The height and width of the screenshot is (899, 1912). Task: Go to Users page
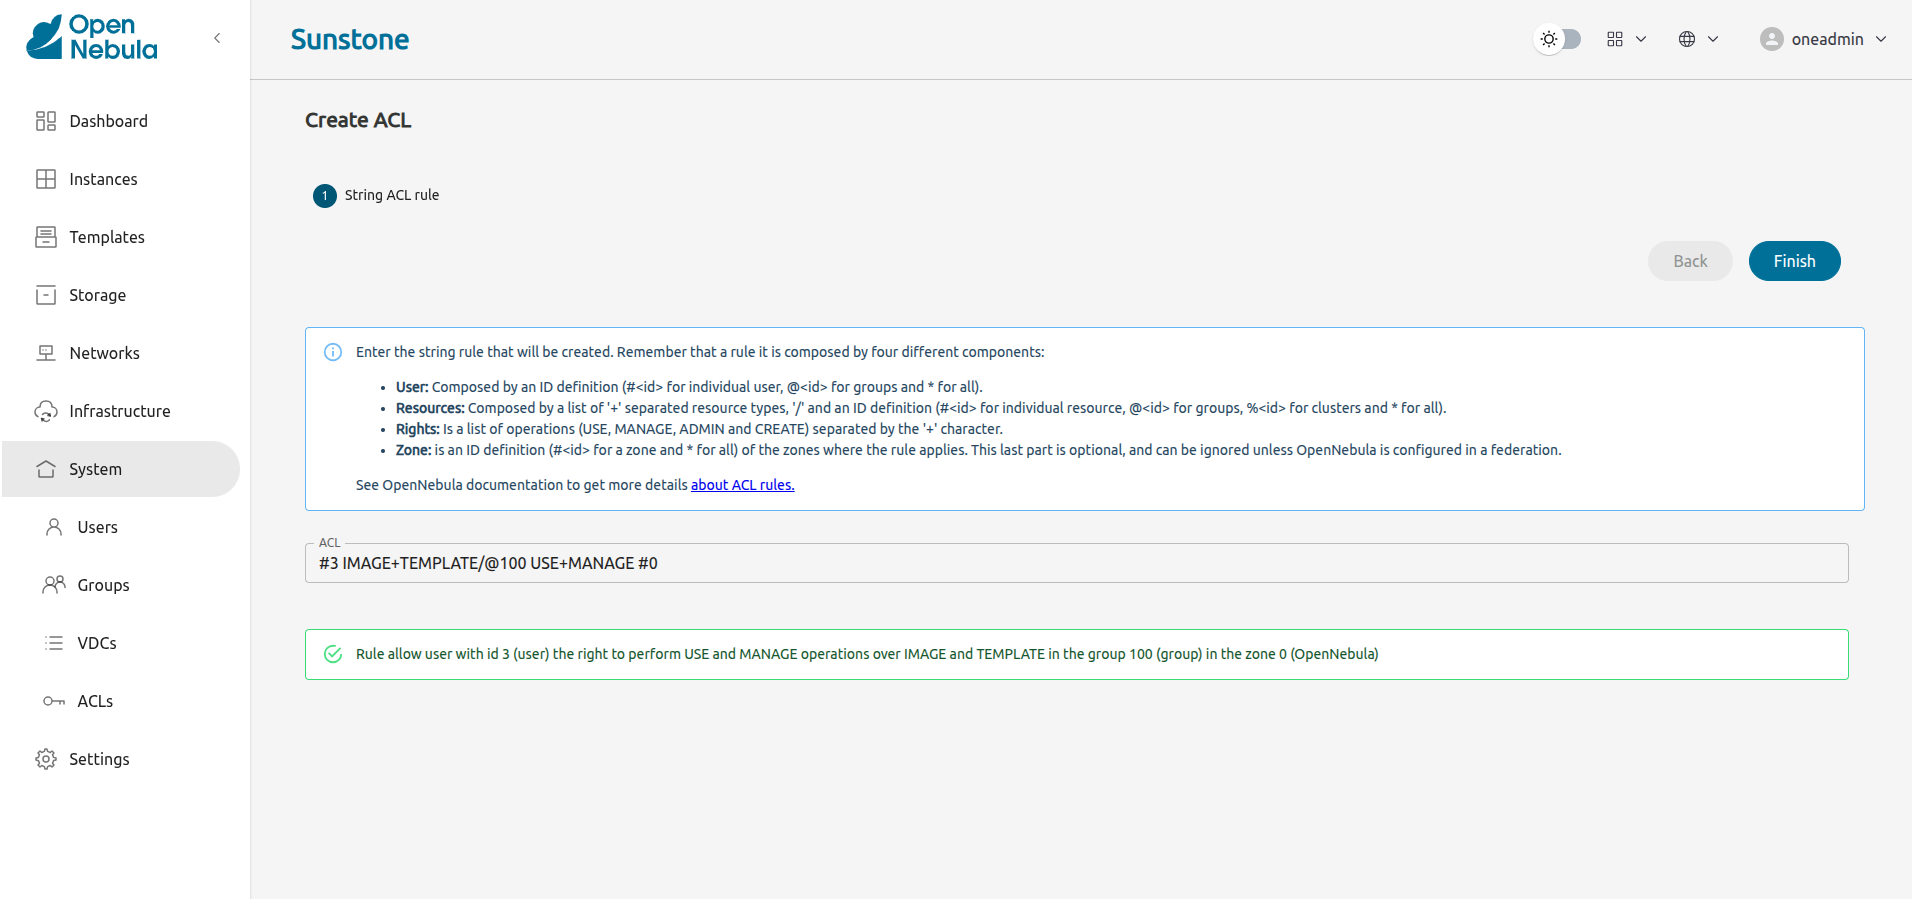tap(121, 527)
